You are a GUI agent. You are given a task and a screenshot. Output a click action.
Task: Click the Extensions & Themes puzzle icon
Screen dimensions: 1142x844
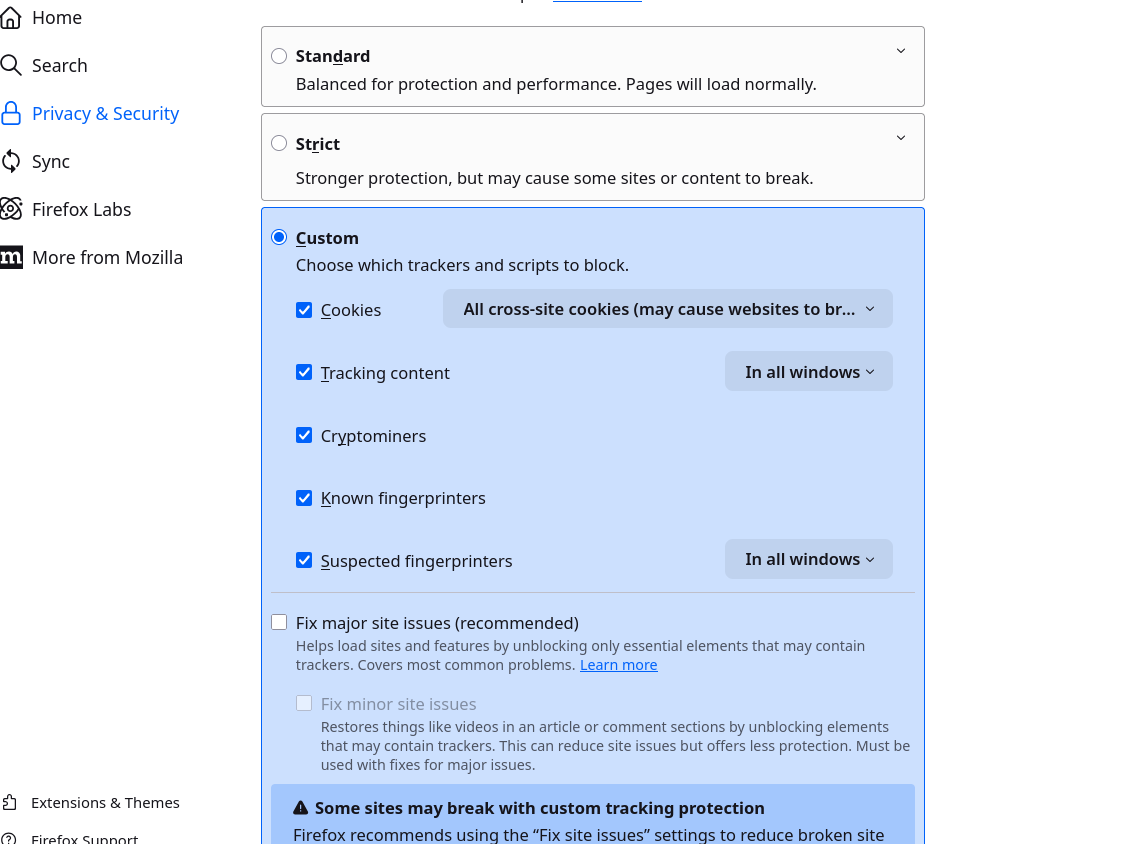pos(10,802)
